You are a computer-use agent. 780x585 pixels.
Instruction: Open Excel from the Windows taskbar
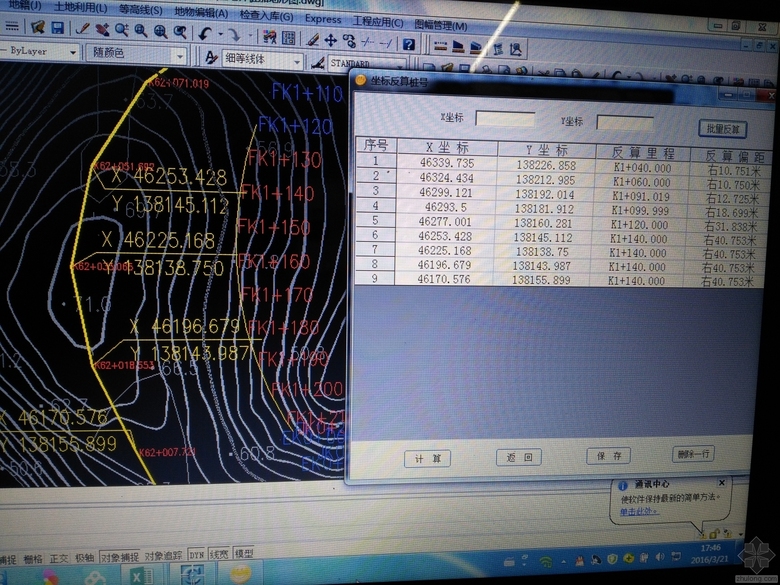coord(141,574)
